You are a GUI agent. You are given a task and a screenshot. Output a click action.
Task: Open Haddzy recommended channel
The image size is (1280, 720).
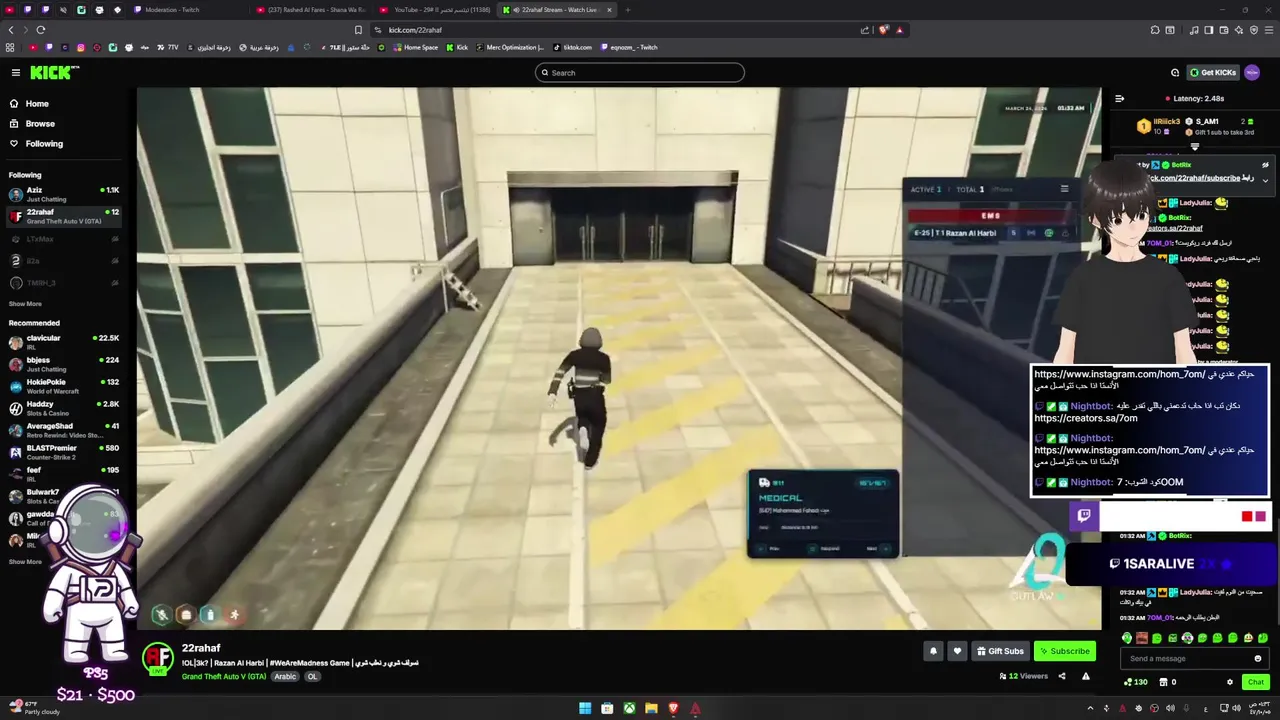point(64,408)
